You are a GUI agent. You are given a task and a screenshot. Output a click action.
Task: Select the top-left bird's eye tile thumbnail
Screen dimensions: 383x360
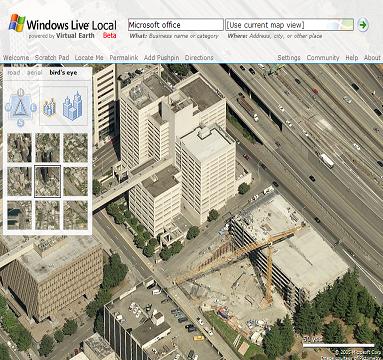point(20,148)
